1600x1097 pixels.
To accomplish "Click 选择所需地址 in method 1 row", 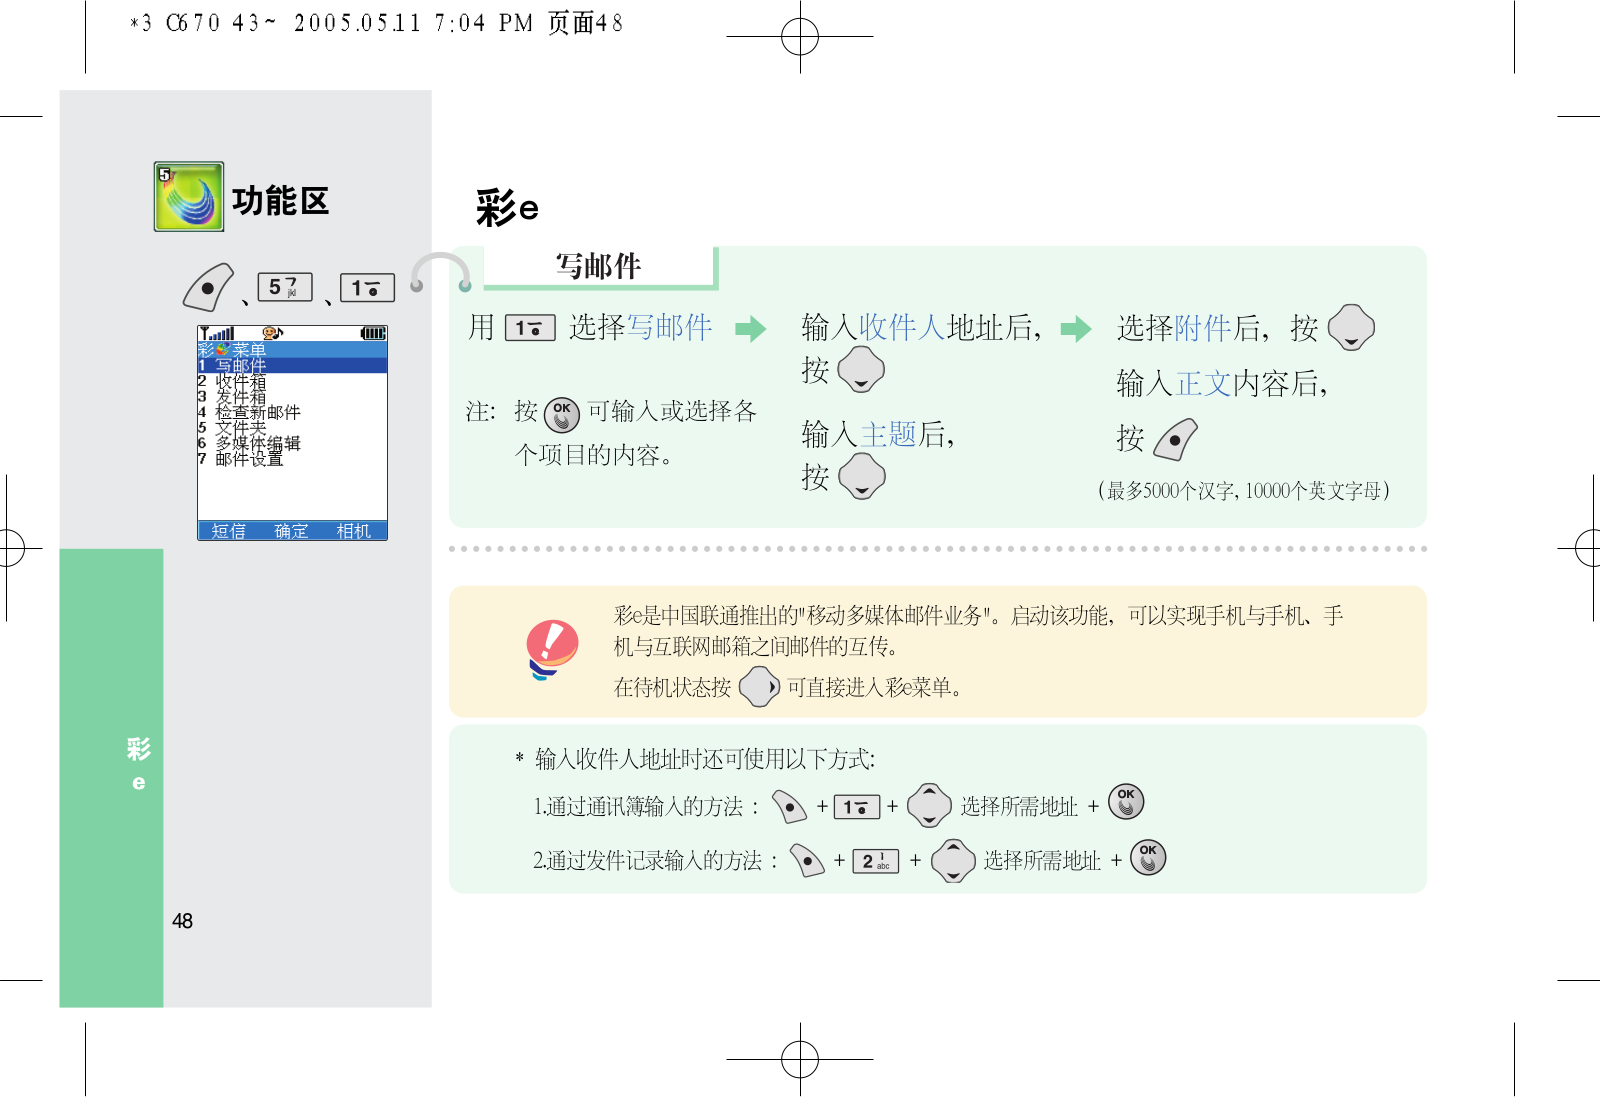I will click(1019, 807).
